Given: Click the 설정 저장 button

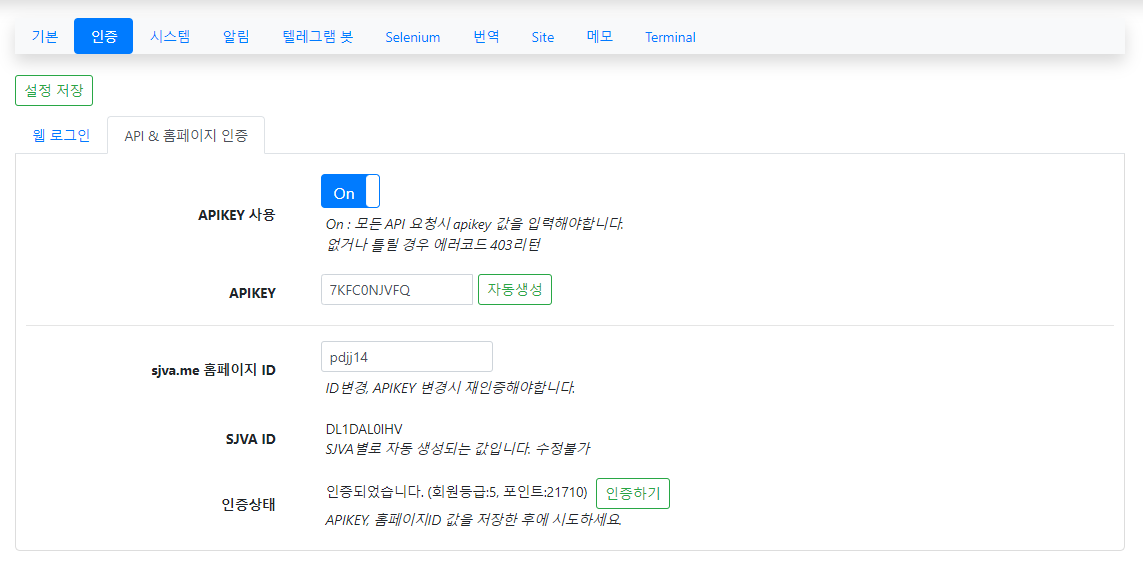Looking at the screenshot, I should pyautogui.click(x=54, y=90).
